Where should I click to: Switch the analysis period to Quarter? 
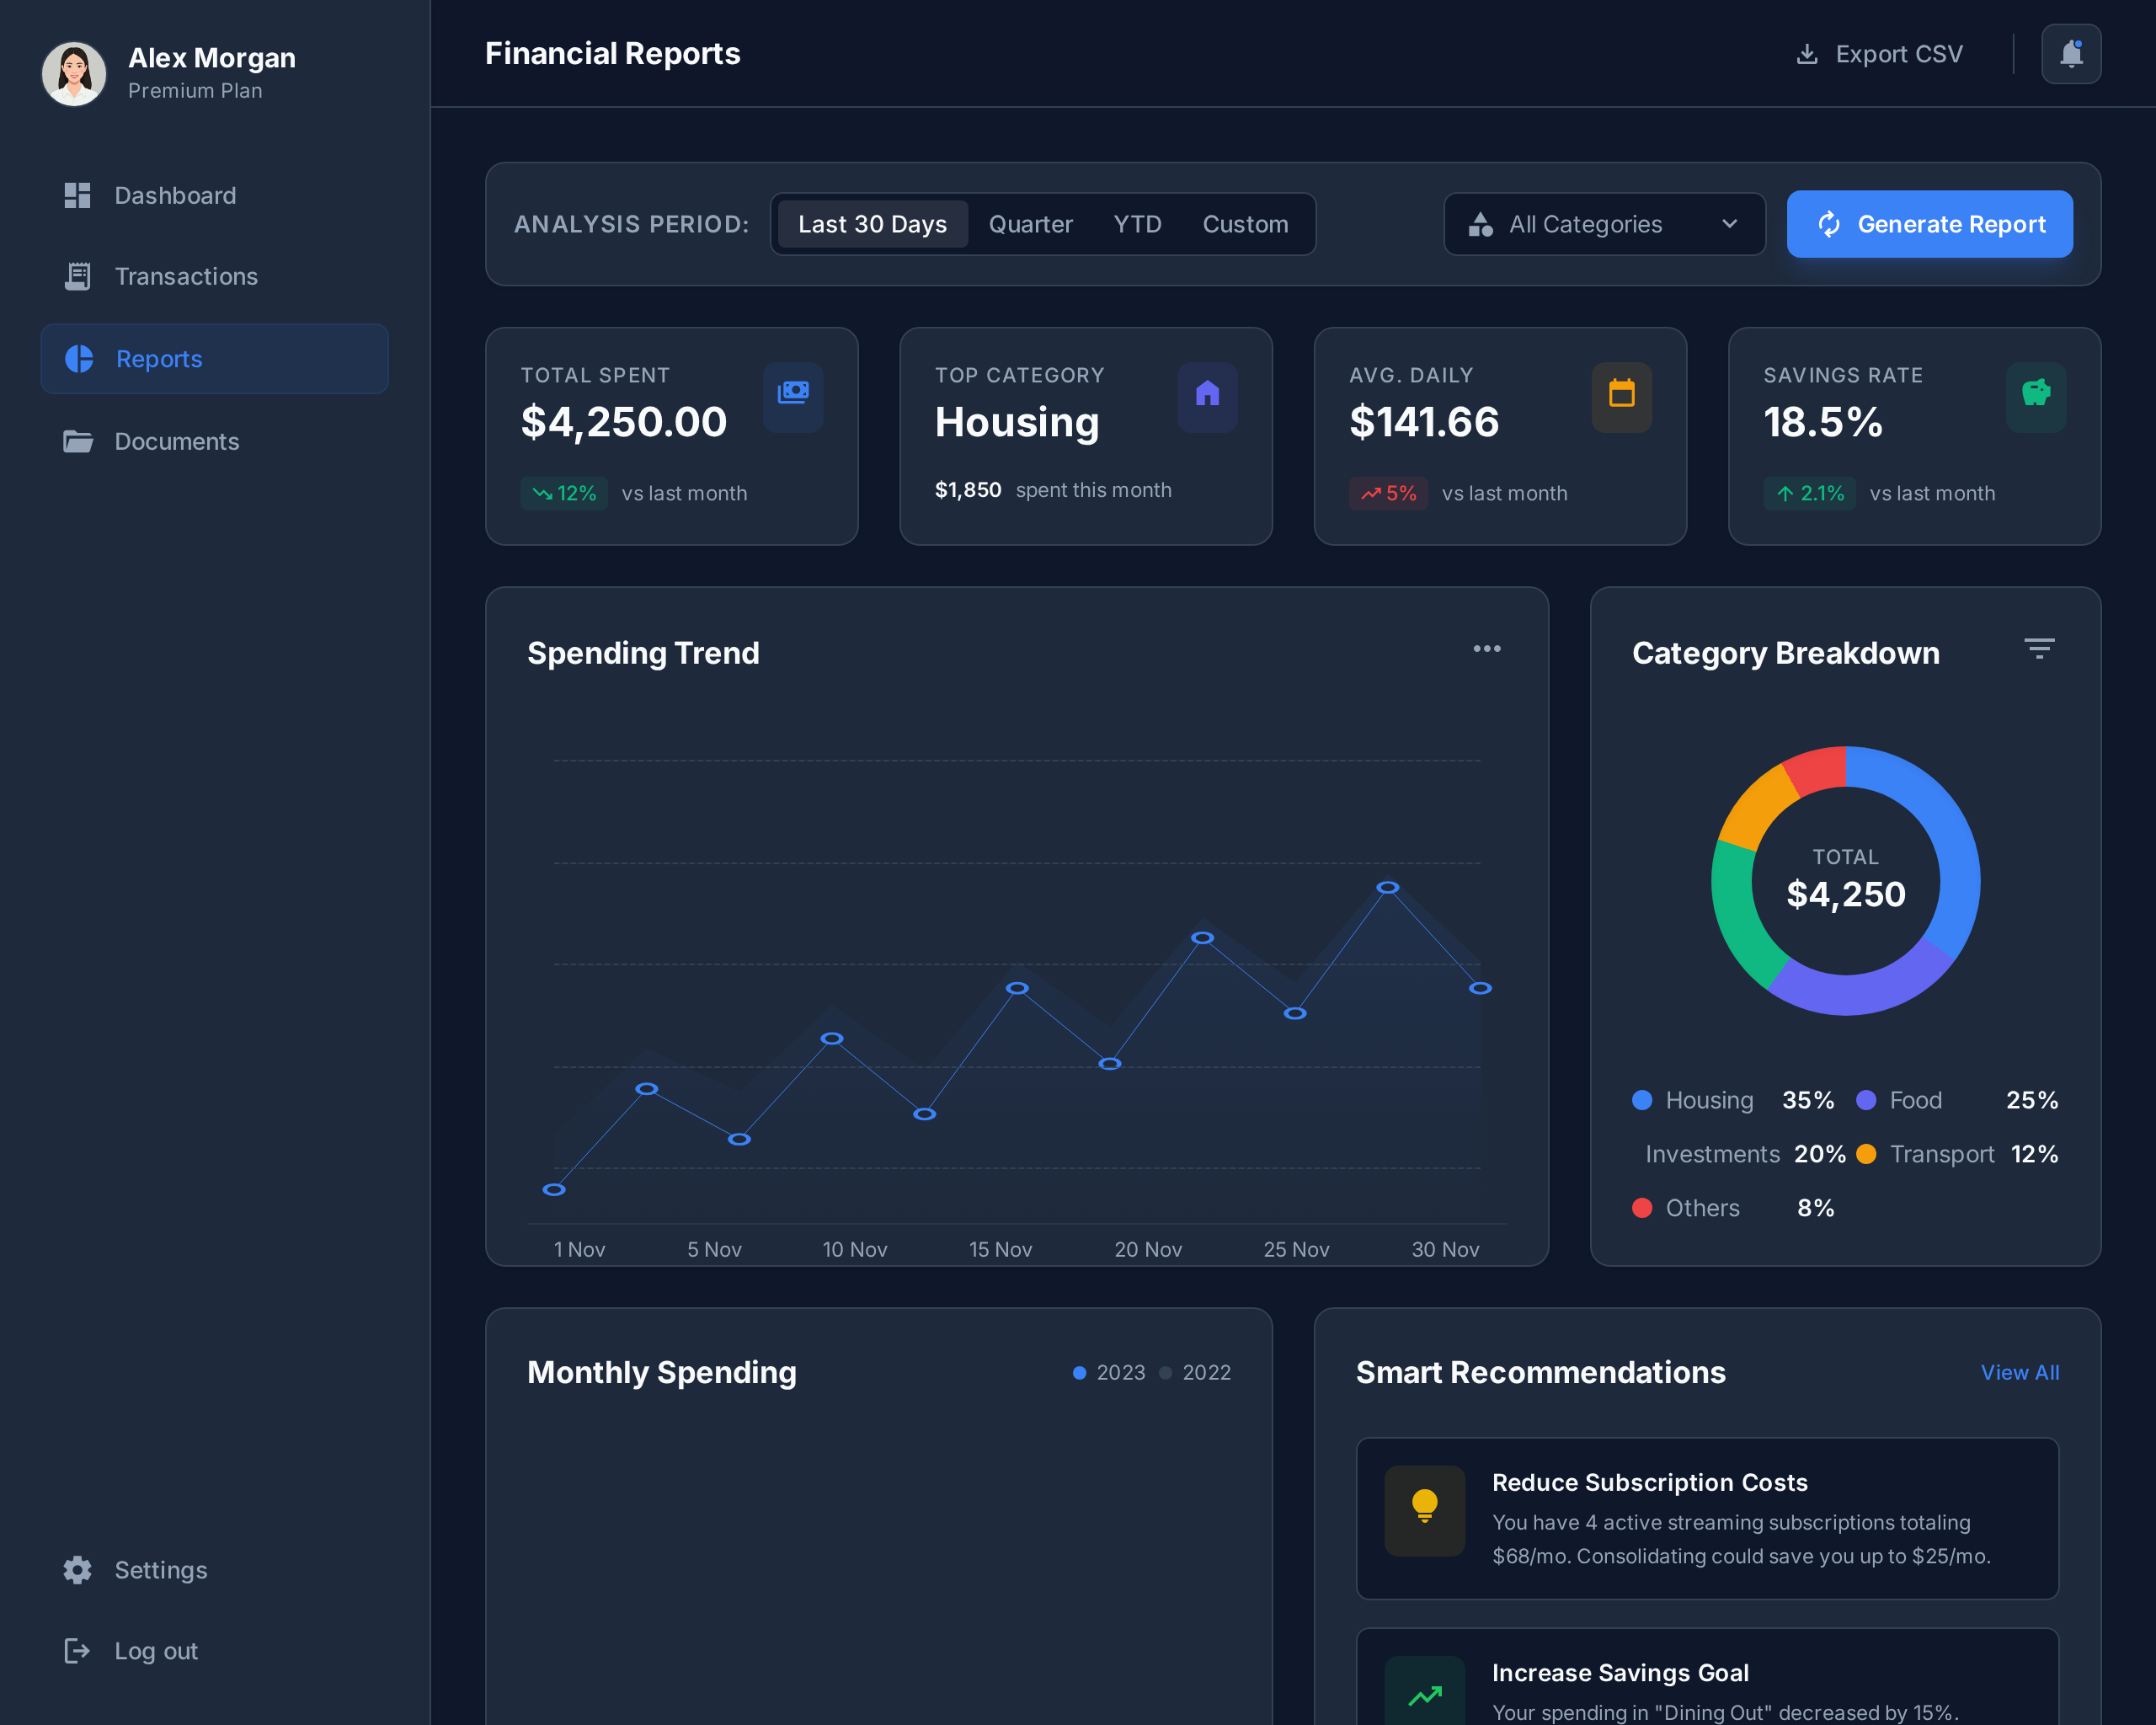(x=1030, y=224)
